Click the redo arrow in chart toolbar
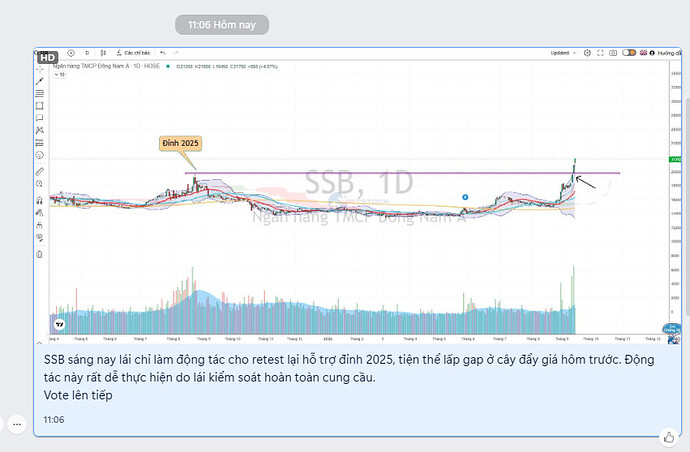 pos(176,53)
